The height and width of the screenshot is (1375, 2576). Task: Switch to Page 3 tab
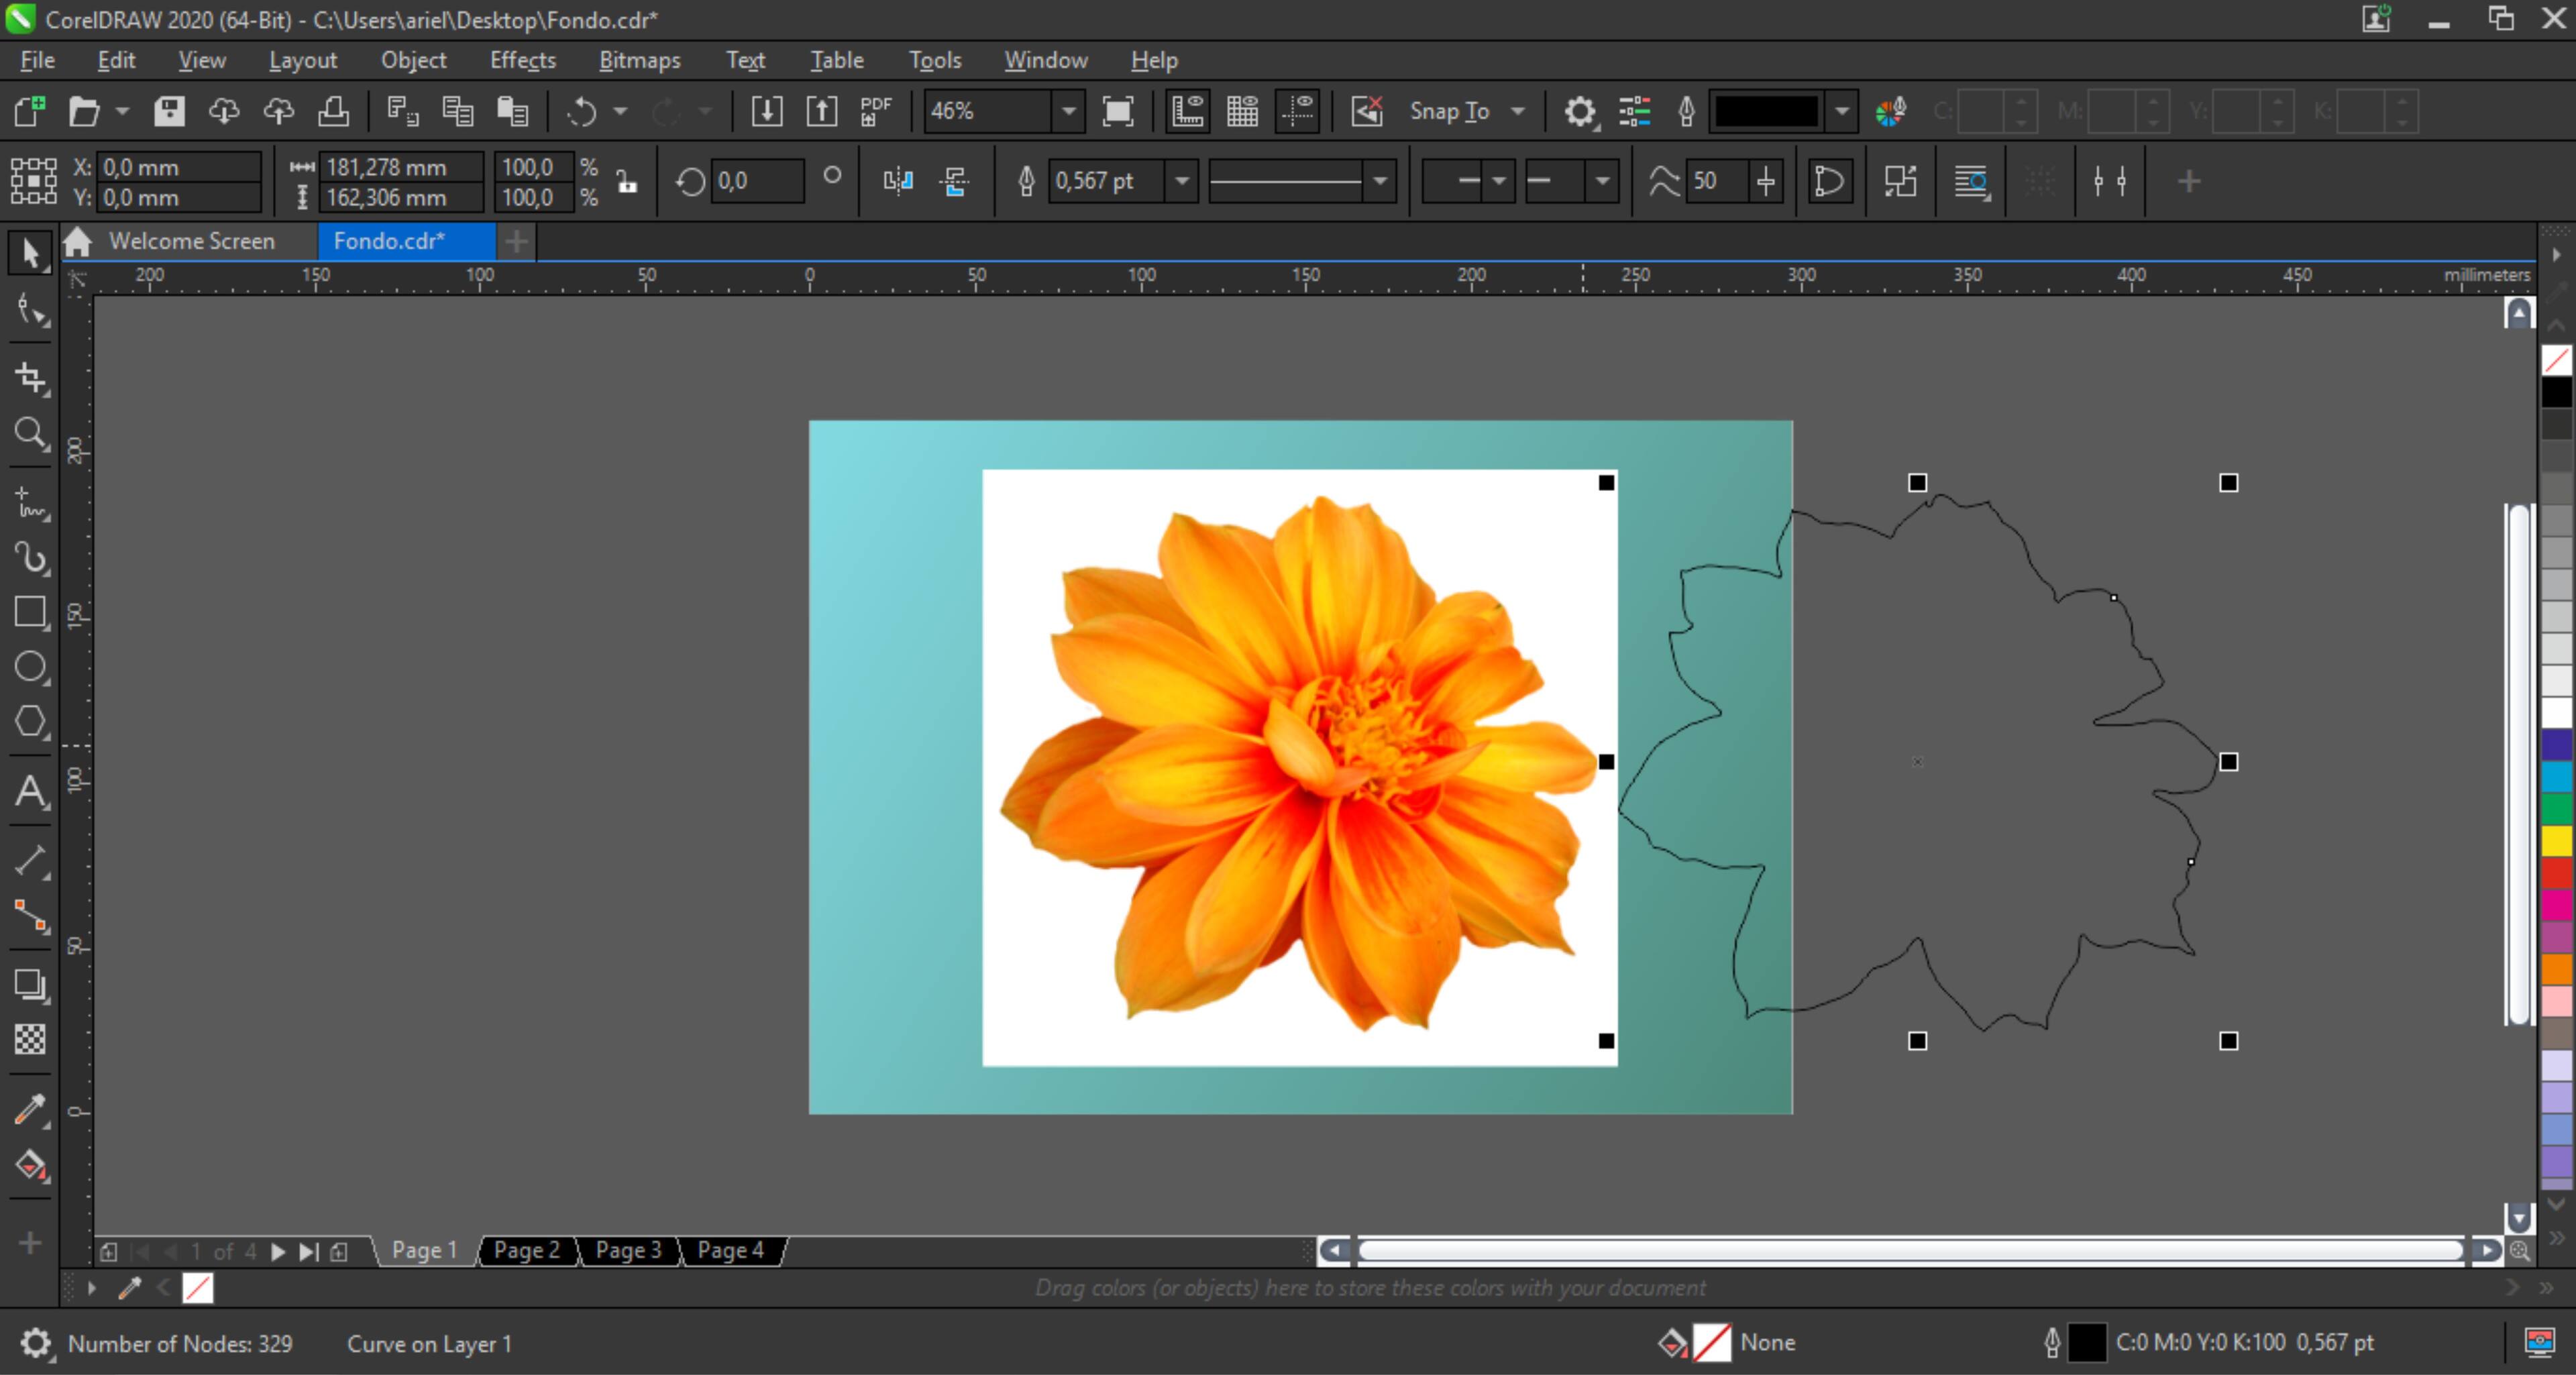coord(628,1250)
